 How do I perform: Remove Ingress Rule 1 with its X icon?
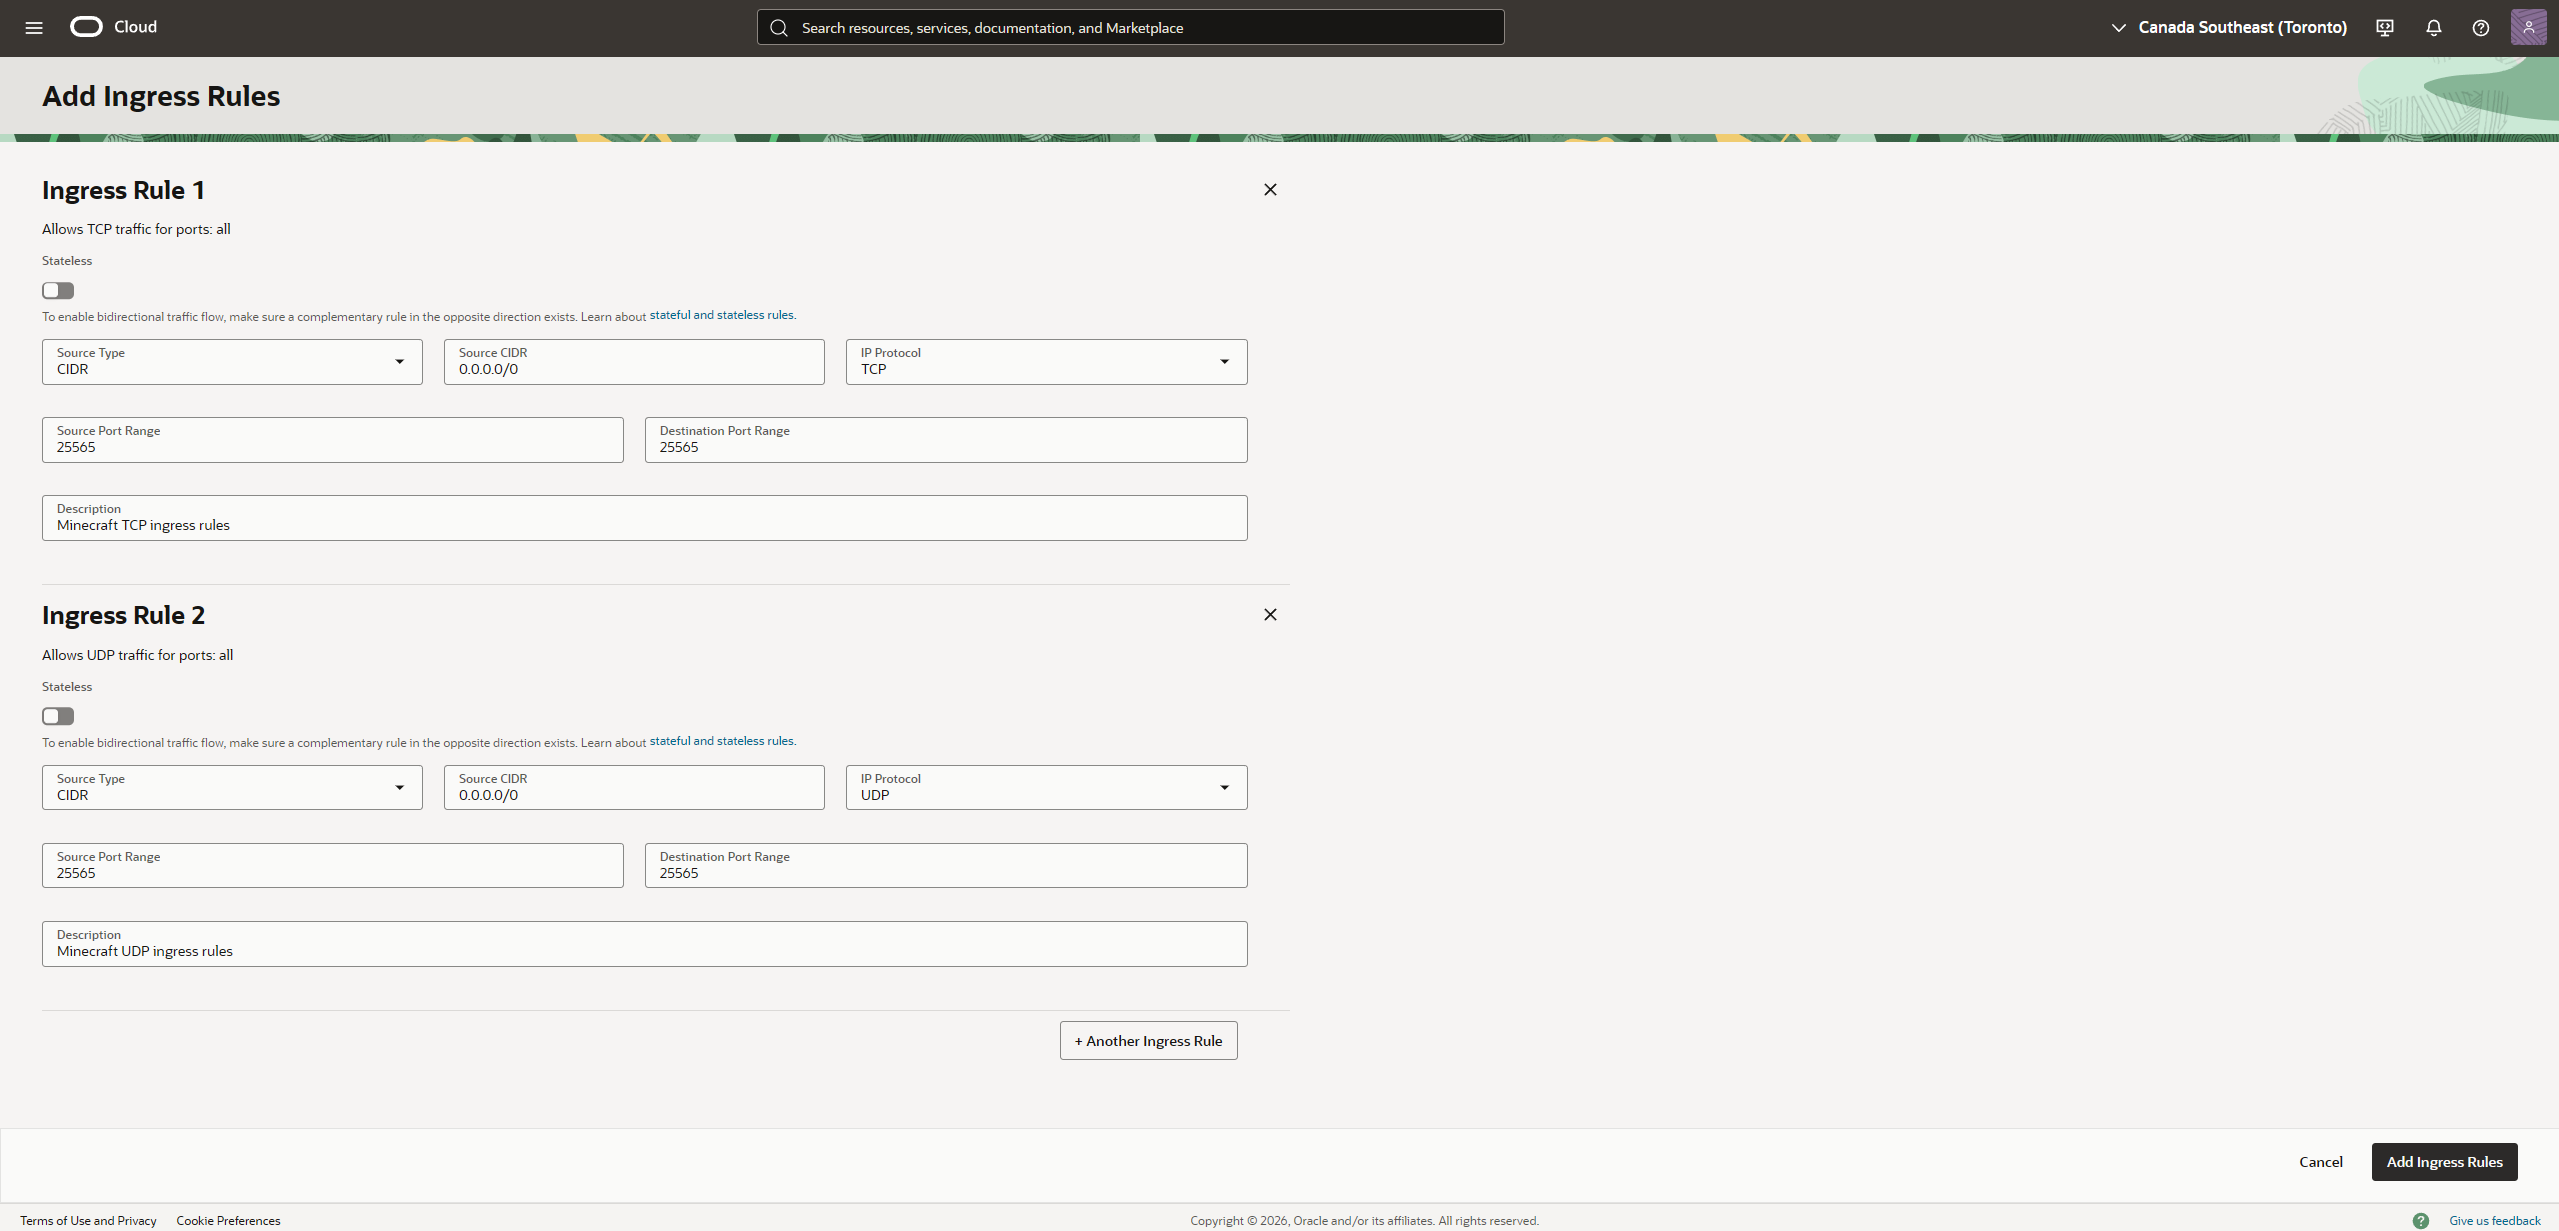[1270, 190]
